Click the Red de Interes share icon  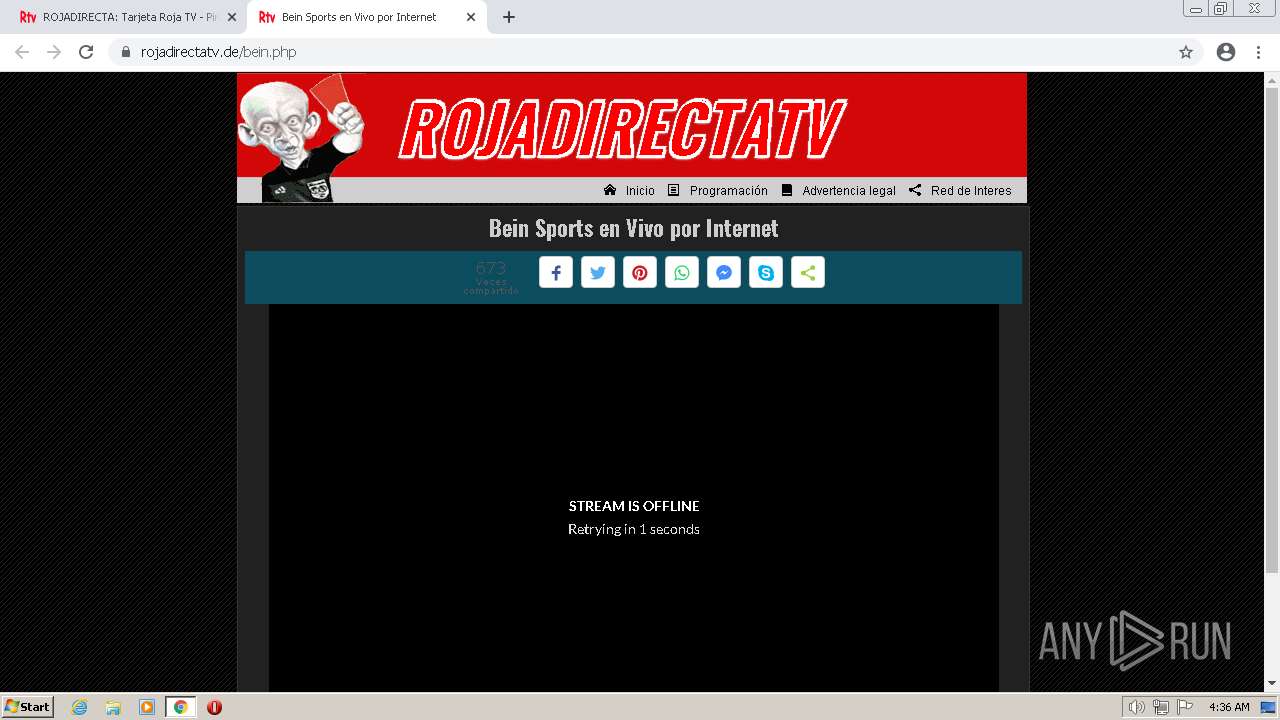915,190
